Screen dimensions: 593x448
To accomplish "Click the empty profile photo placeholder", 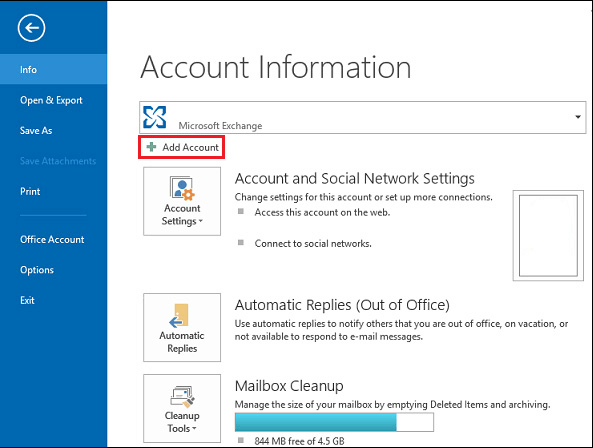I will point(548,236).
